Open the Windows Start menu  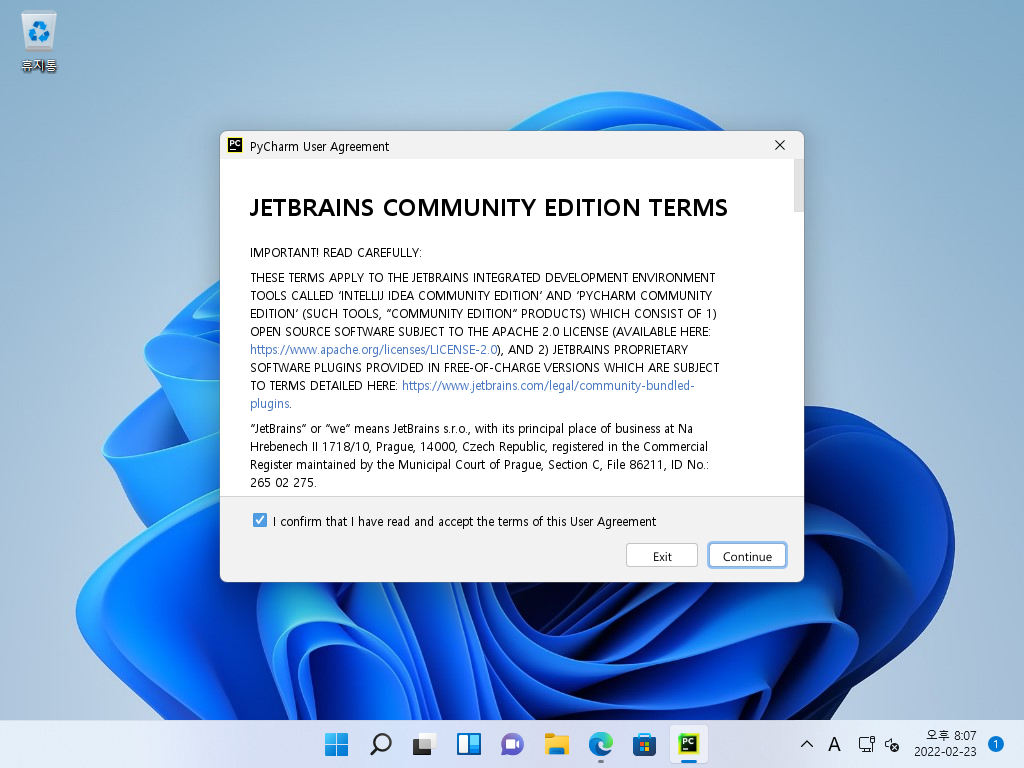tap(336, 744)
